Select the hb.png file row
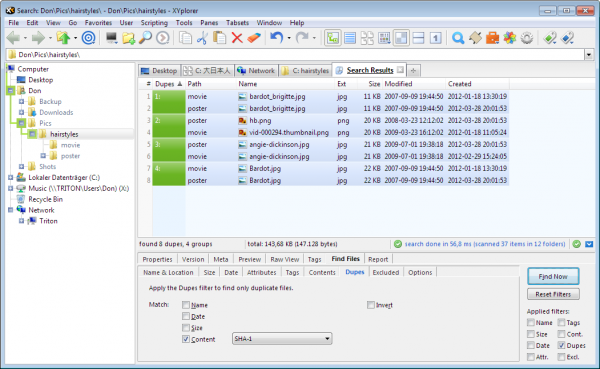Screen dimensions: 600x369 331,120
